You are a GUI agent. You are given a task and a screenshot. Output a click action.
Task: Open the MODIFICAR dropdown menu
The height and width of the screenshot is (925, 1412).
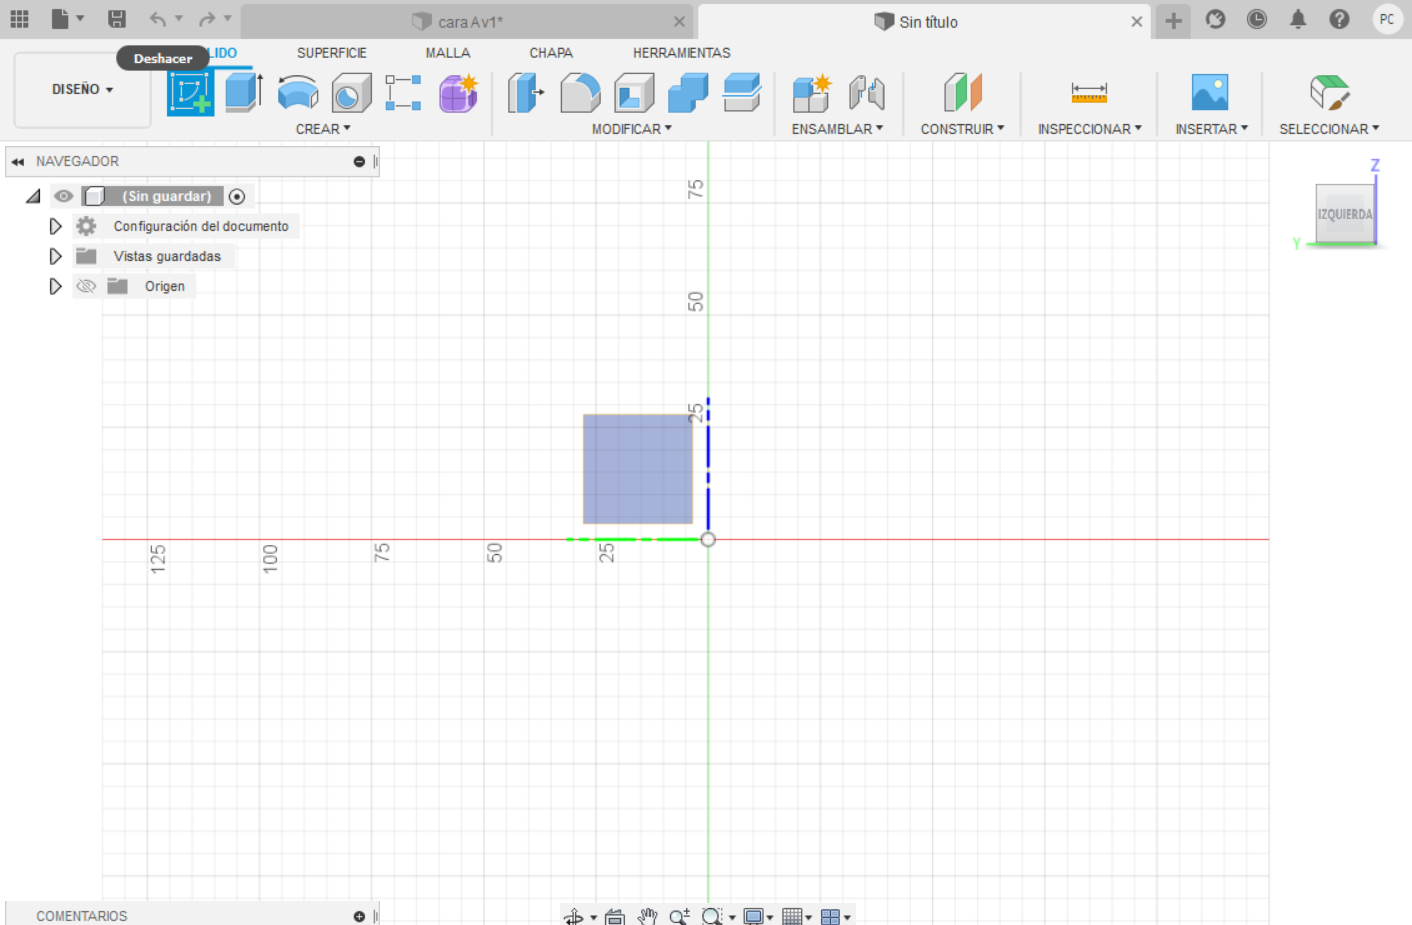(x=632, y=129)
